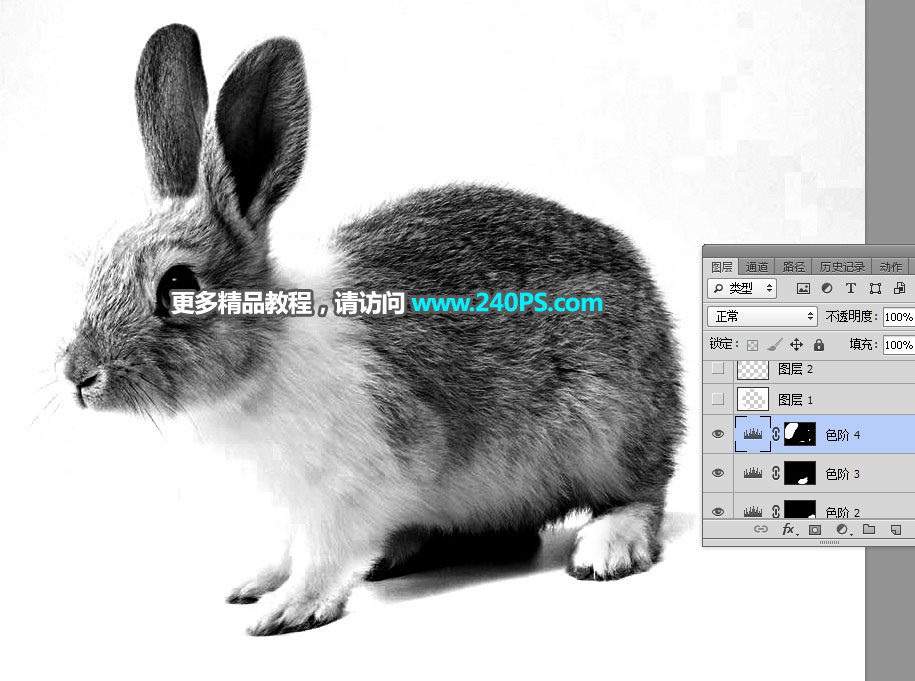Viewport: 915px width, 681px height.
Task: Select 图层 2 thumbnail
Action: 753,370
